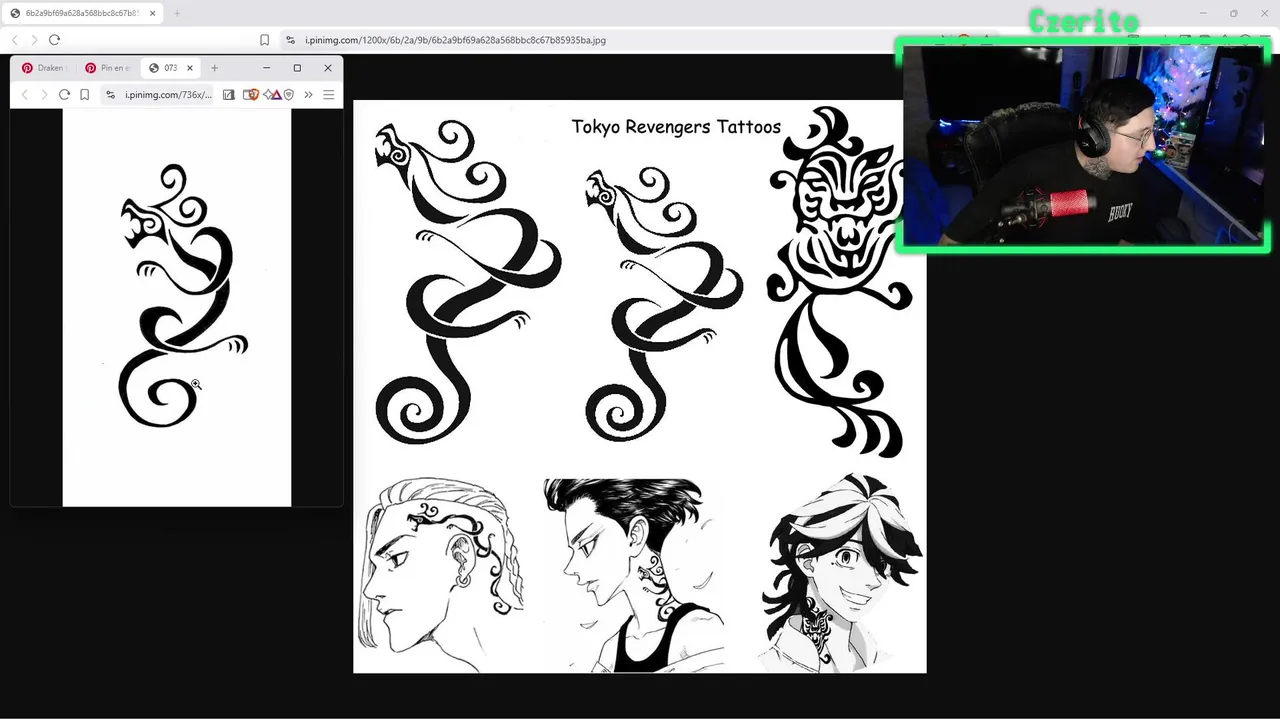Open site settings icon in main address bar
Image resolution: width=1280 pixels, height=720 pixels.
pyautogui.click(x=290, y=40)
